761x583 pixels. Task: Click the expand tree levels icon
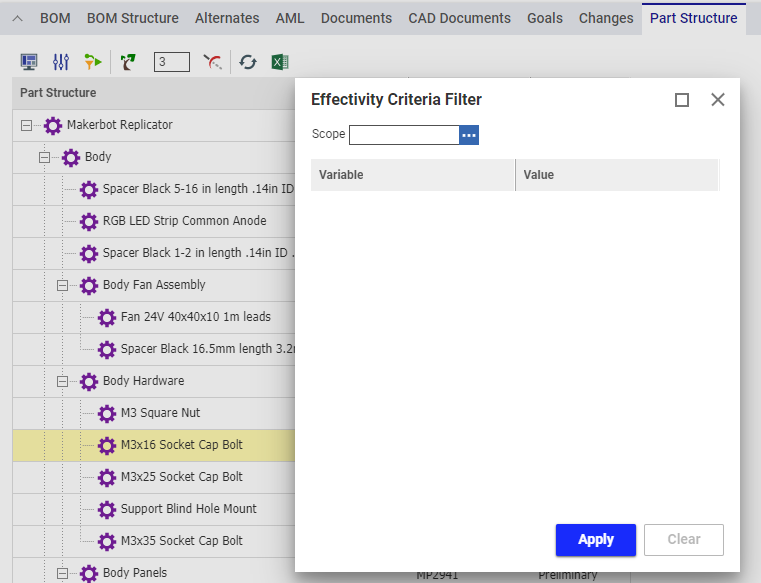pos(128,62)
